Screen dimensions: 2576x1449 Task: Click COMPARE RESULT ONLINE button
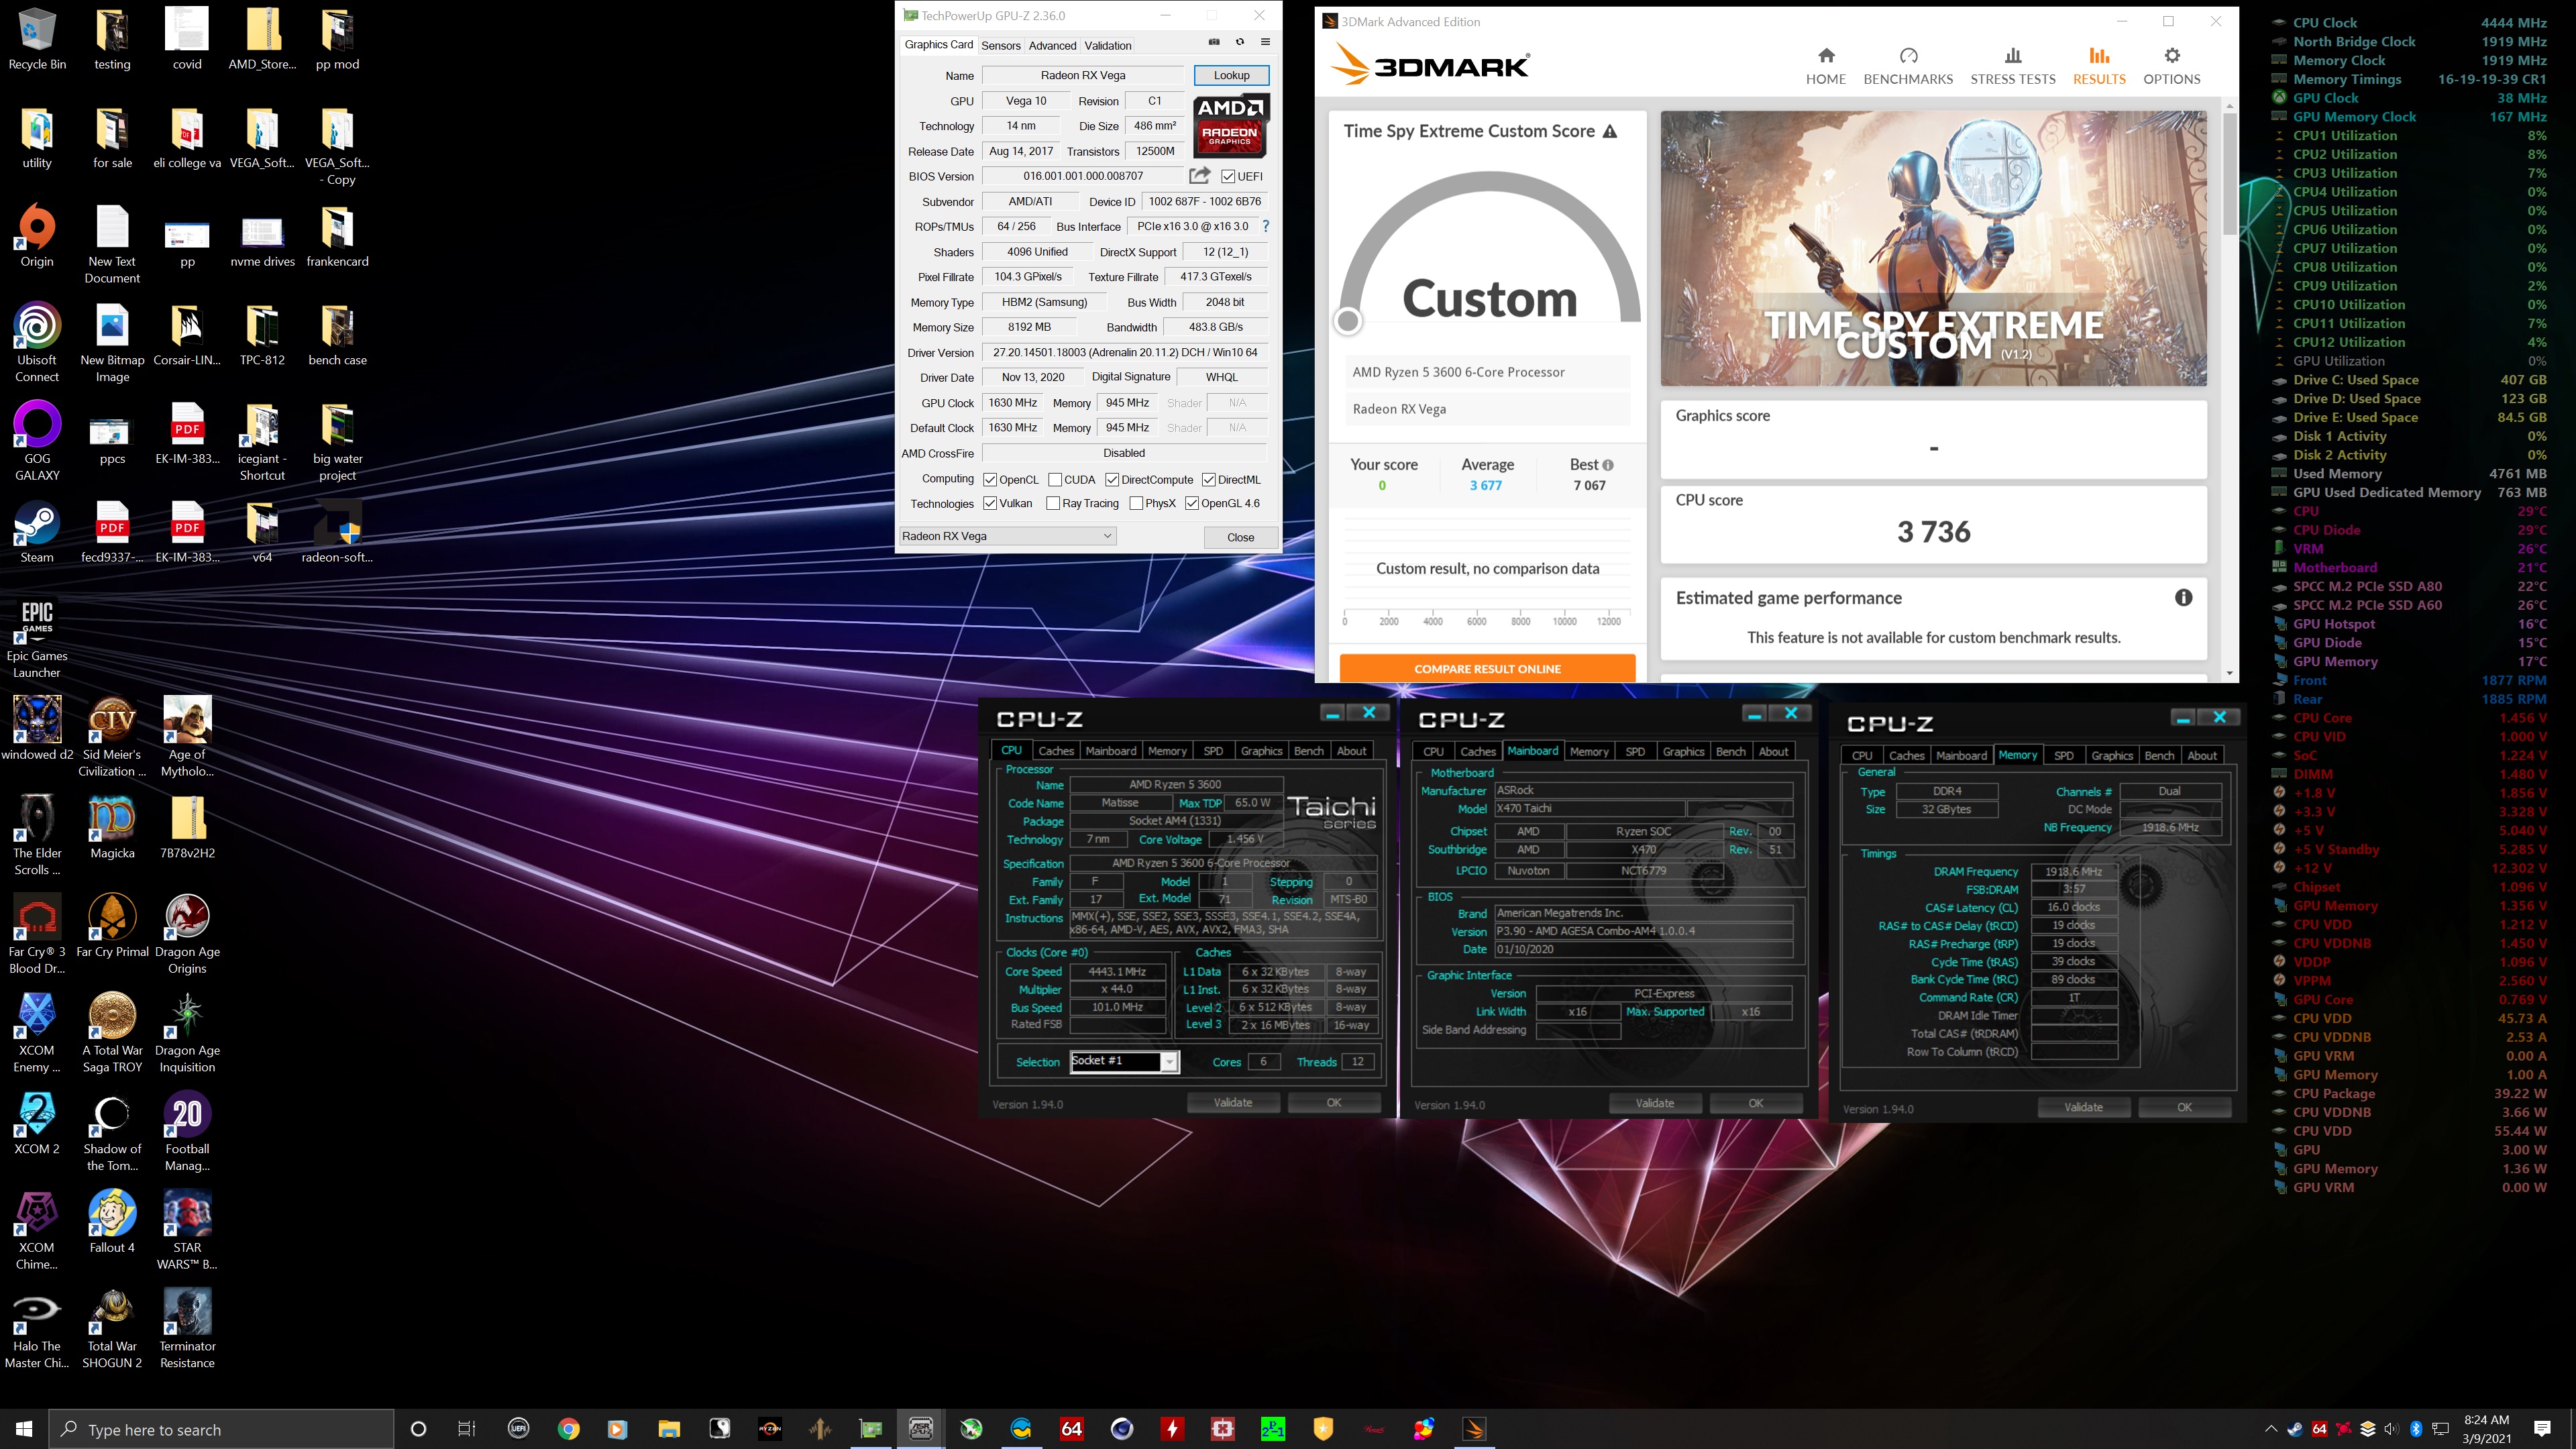(1487, 668)
